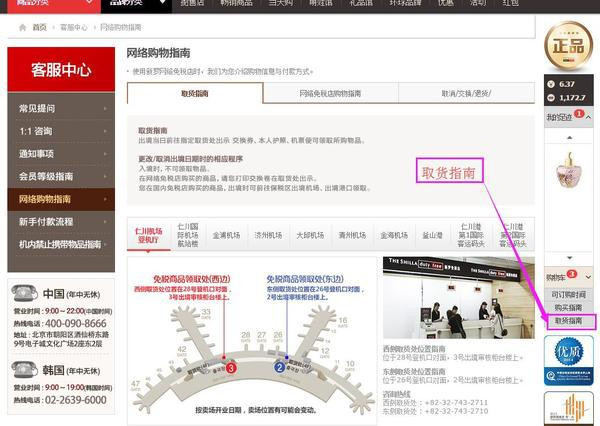Select the 金浦机场 airport tab
Image resolution: width=600 pixels, height=426 pixels.
pos(226,236)
